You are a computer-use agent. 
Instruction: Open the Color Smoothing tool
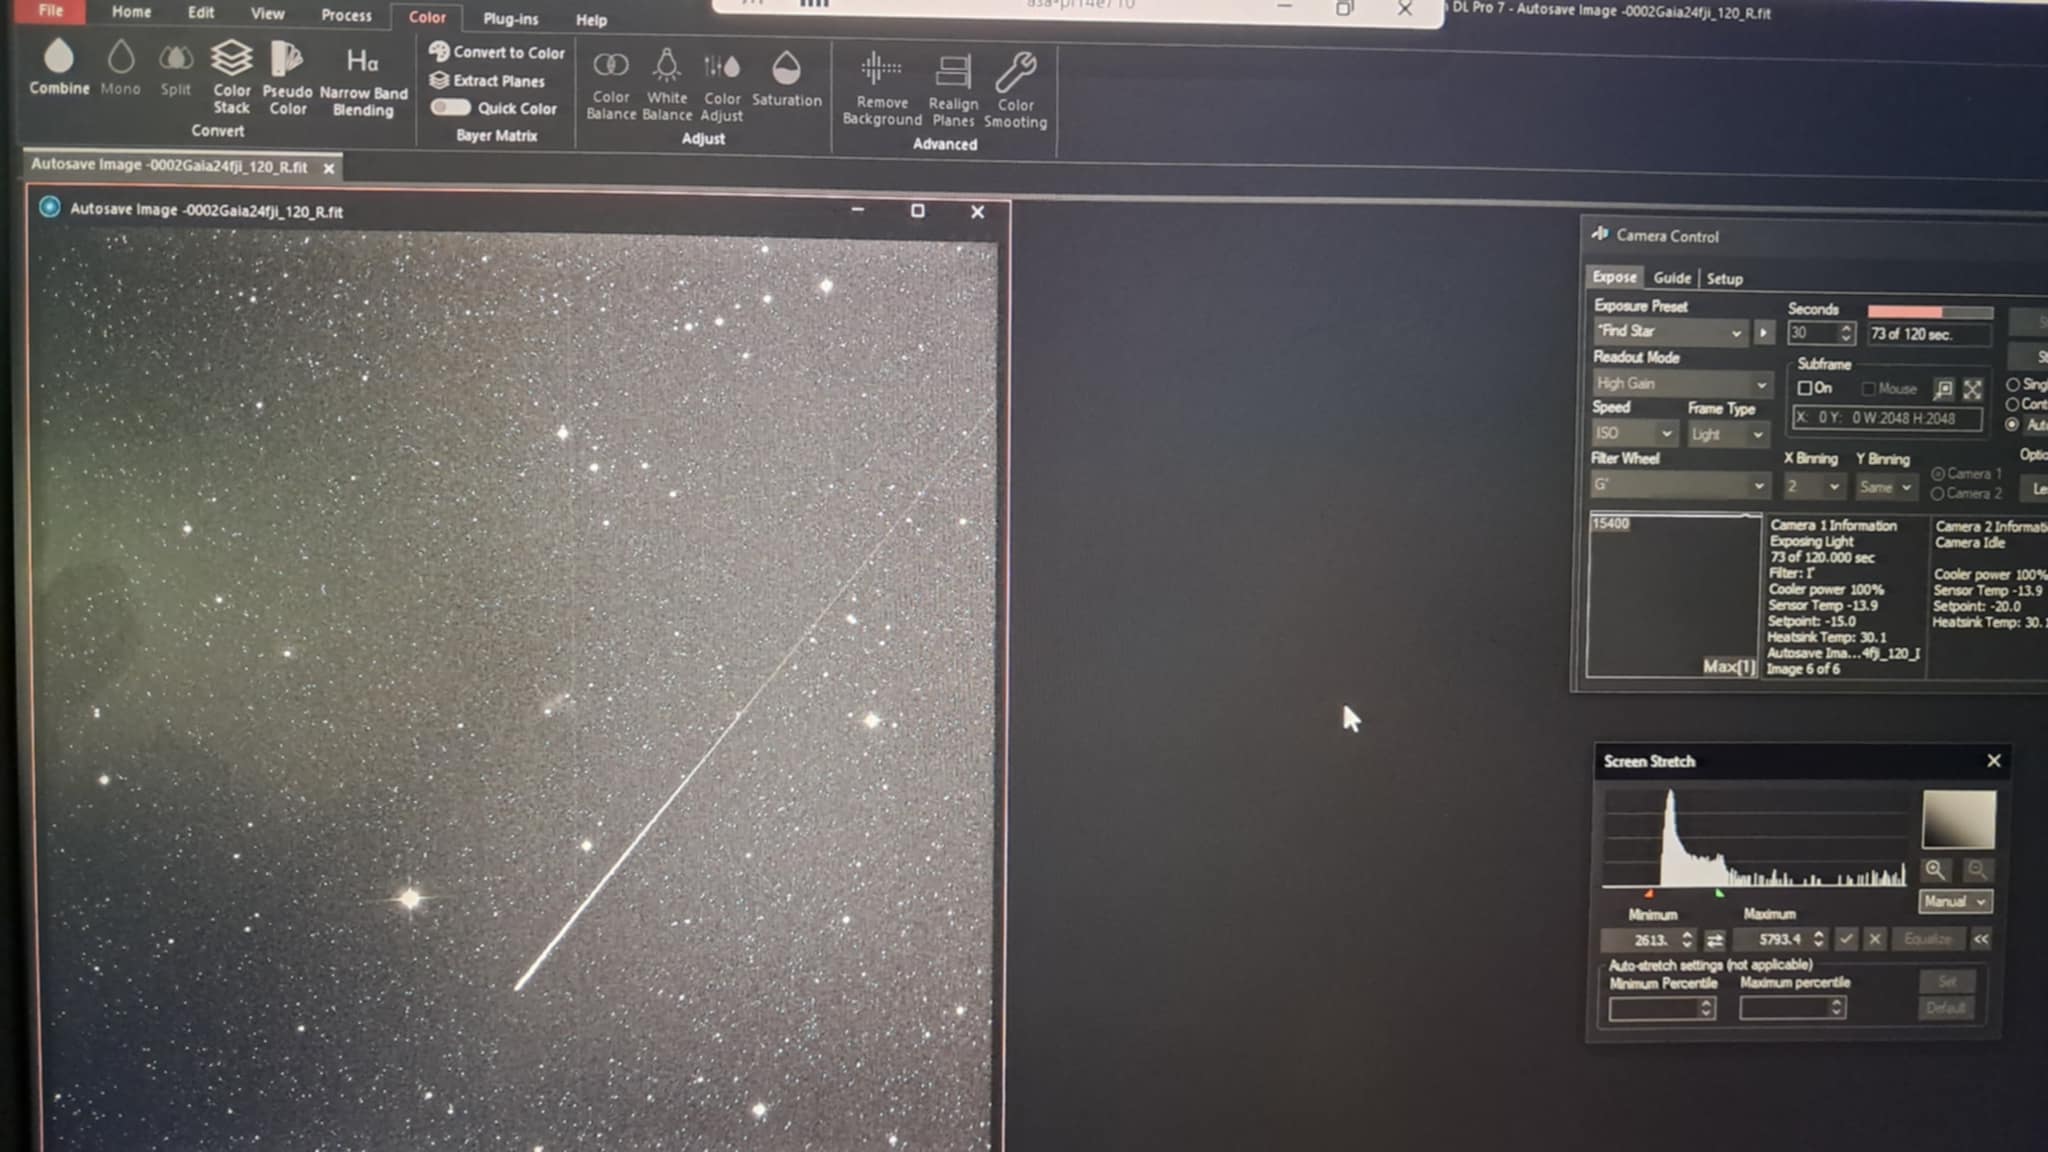click(1015, 91)
